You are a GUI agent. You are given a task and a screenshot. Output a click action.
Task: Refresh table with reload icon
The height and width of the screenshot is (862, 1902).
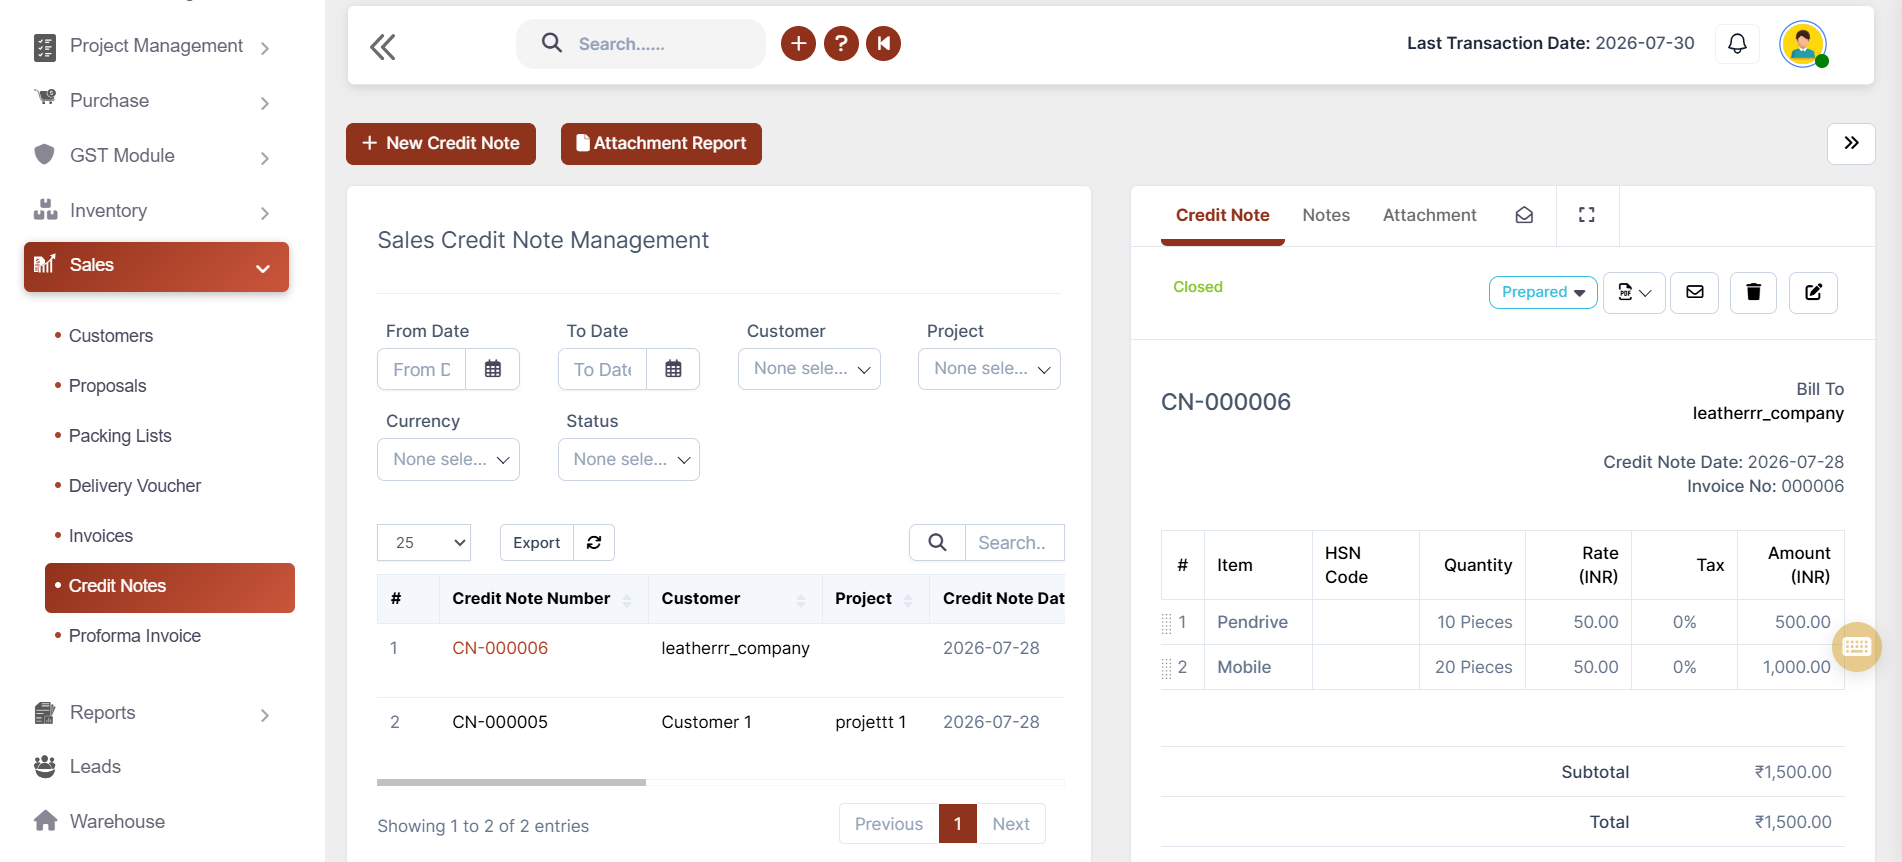[x=594, y=542]
